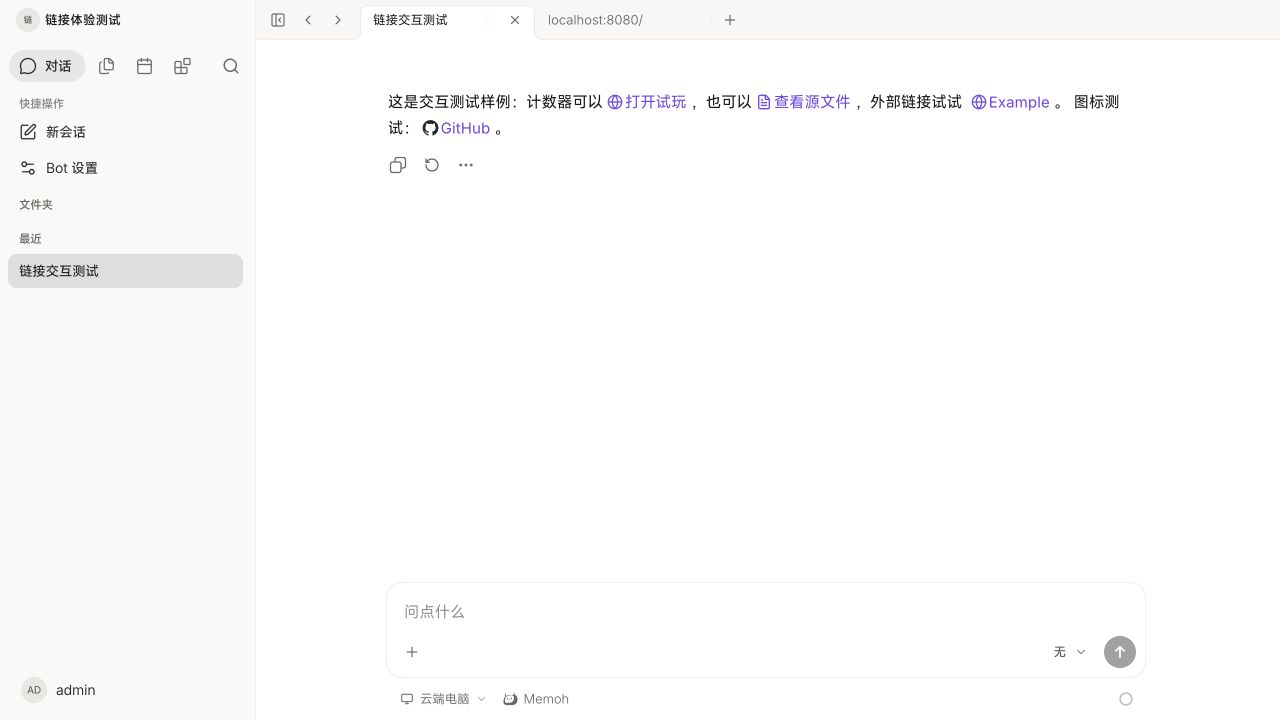Collapse the sidebar panel toggle icon
The height and width of the screenshot is (720, 1280).
(278, 20)
